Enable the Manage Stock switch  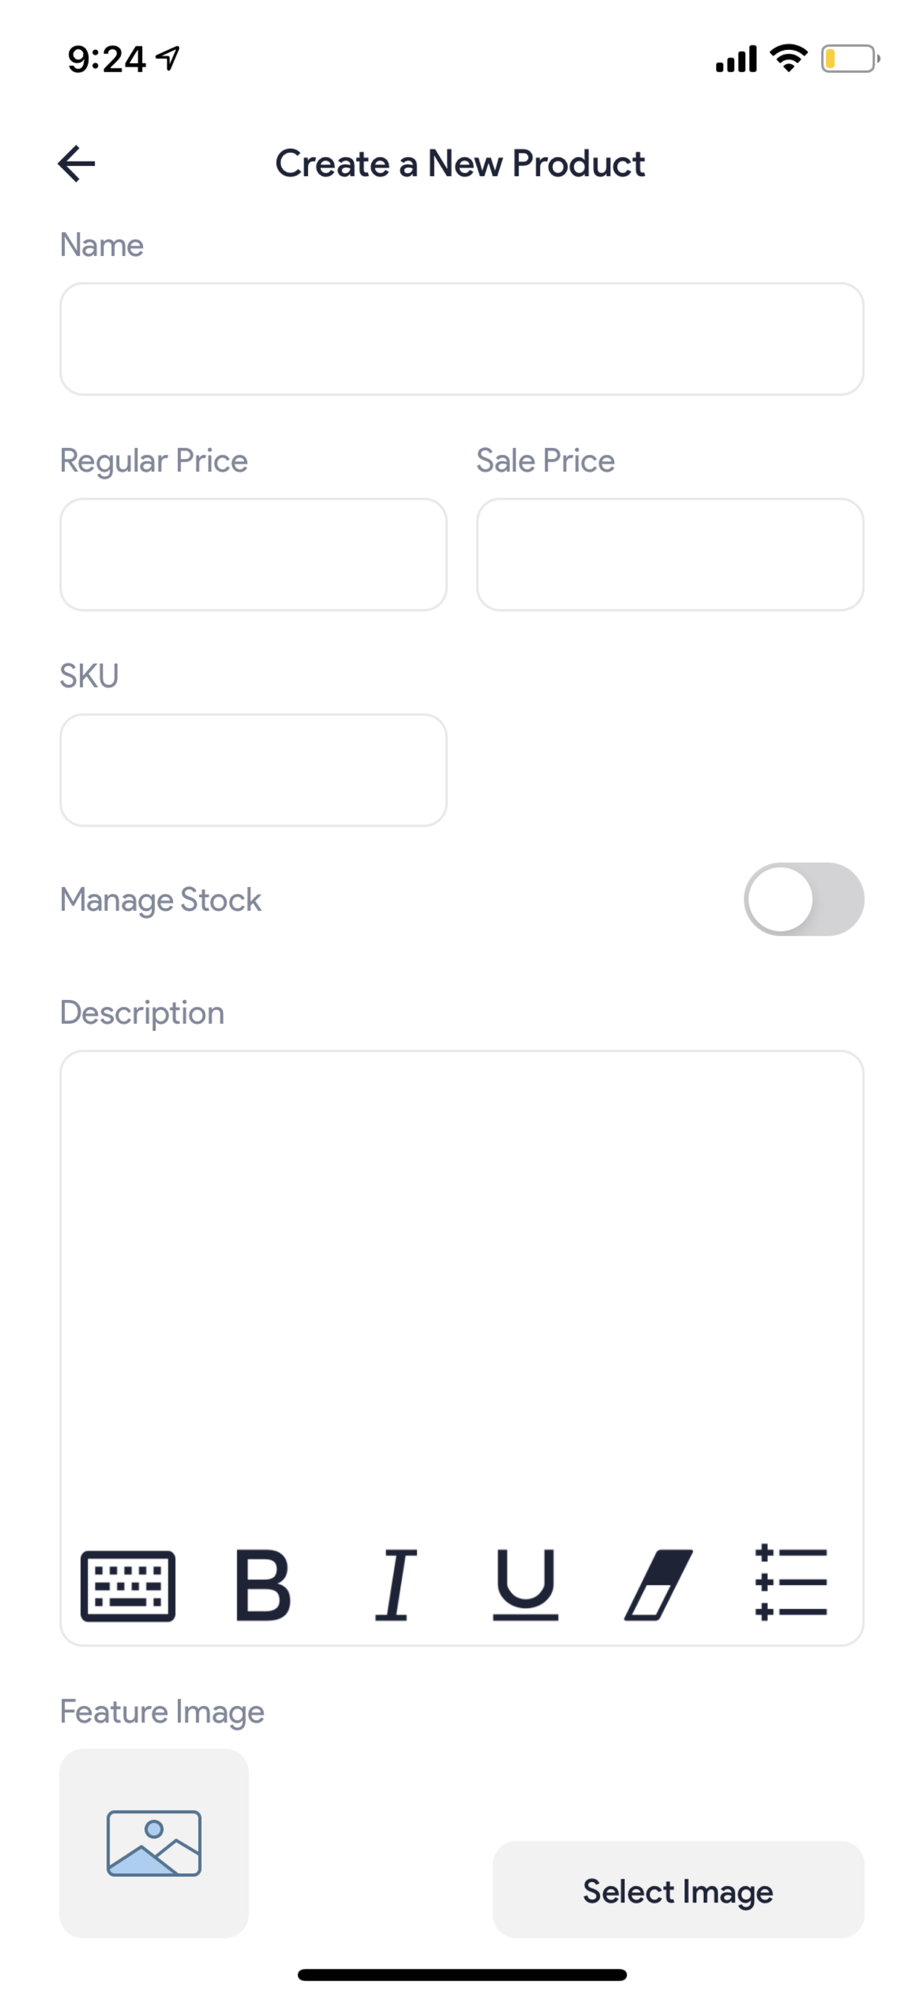(x=804, y=899)
